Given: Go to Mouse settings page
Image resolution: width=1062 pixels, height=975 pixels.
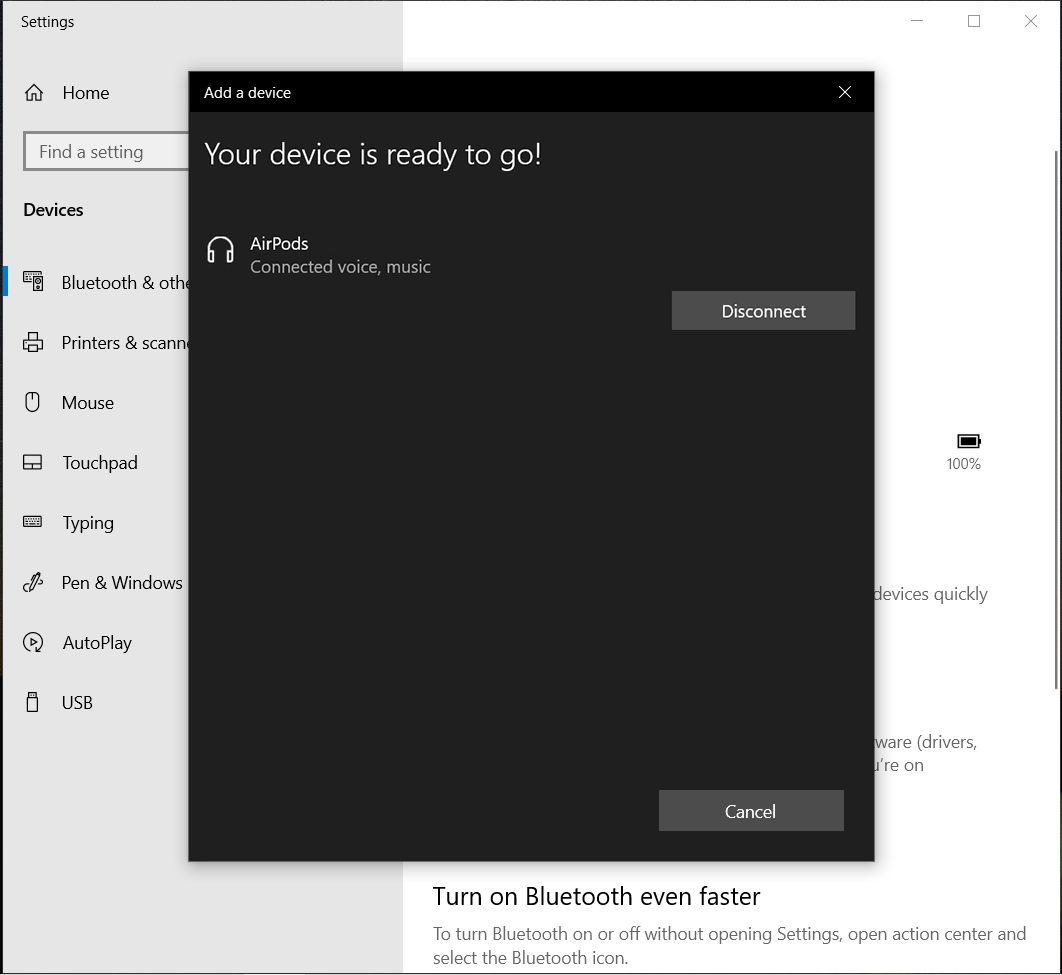Looking at the screenshot, I should 88,403.
